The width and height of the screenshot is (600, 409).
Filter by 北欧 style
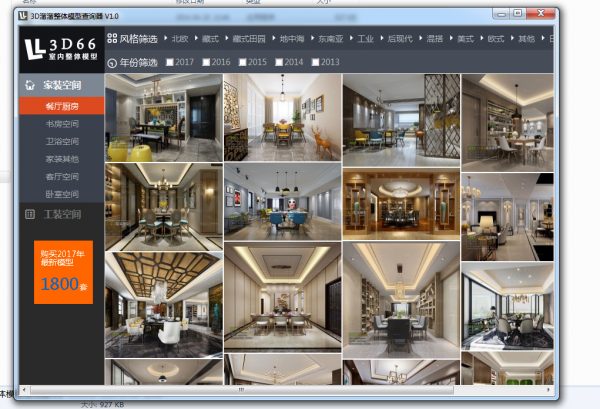tap(179, 39)
